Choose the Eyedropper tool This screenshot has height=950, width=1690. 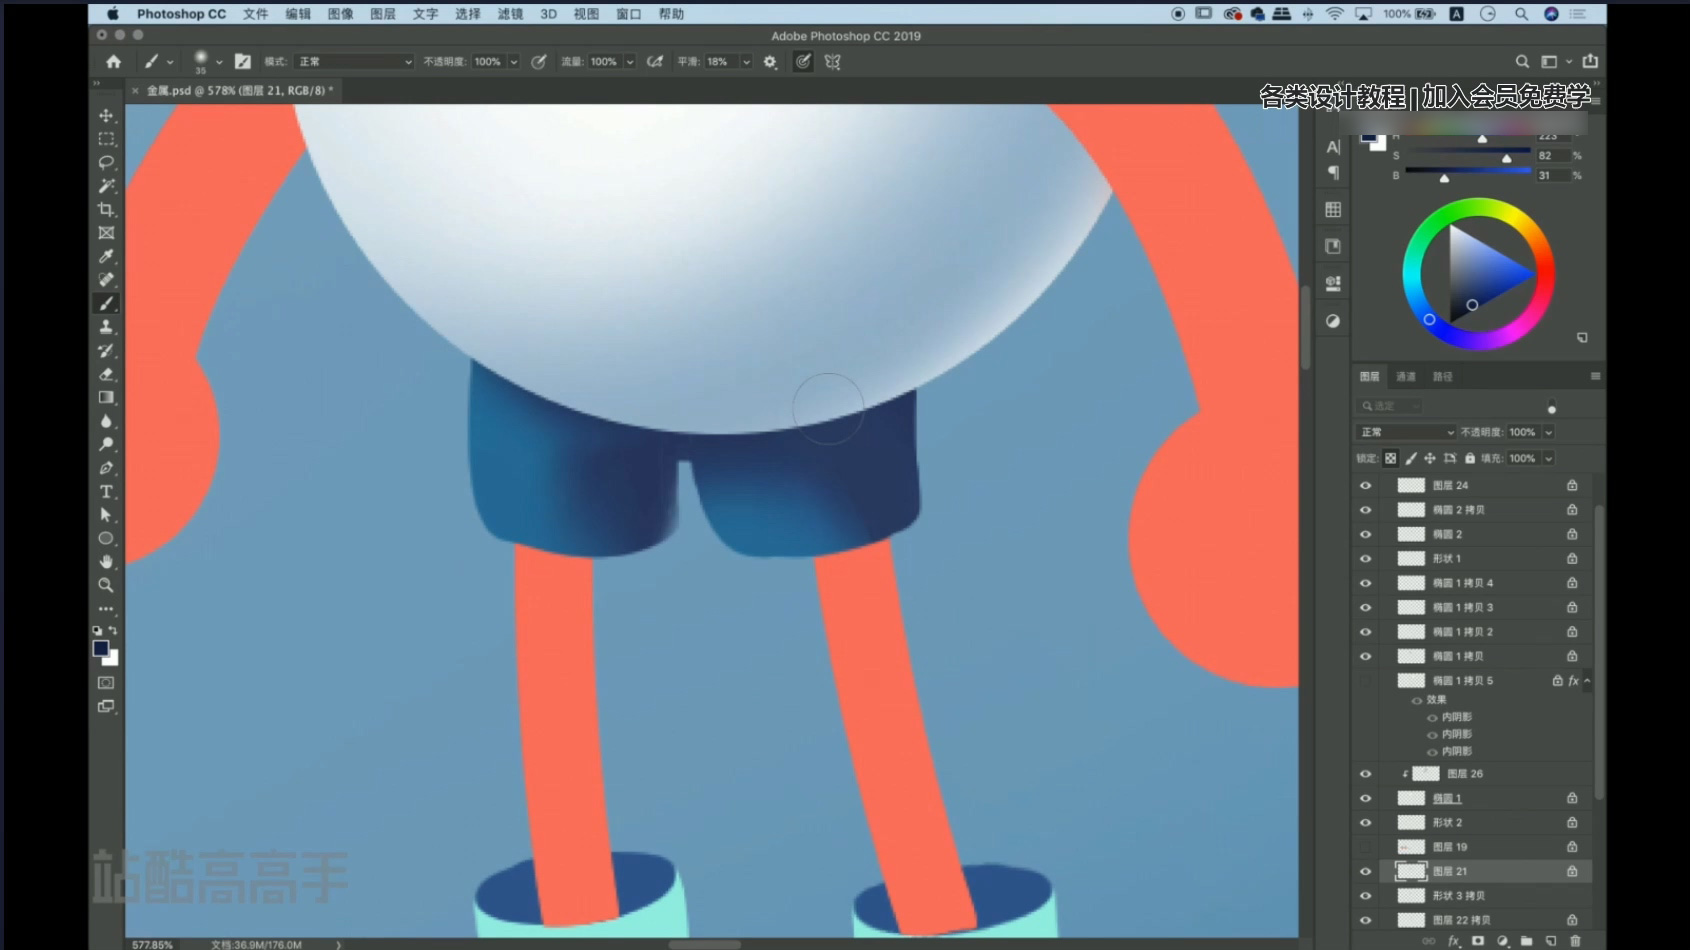point(106,256)
